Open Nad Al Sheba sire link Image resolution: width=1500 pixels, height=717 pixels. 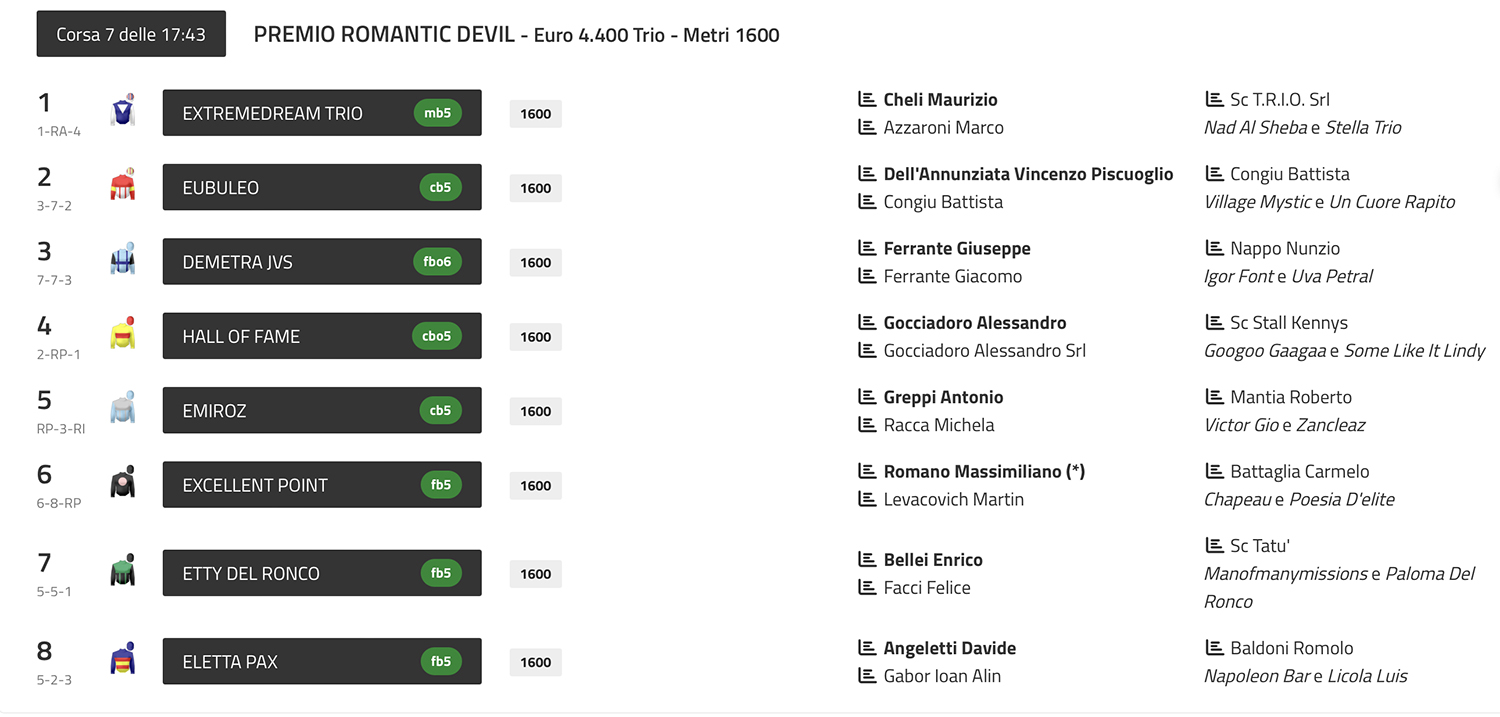click(1255, 127)
